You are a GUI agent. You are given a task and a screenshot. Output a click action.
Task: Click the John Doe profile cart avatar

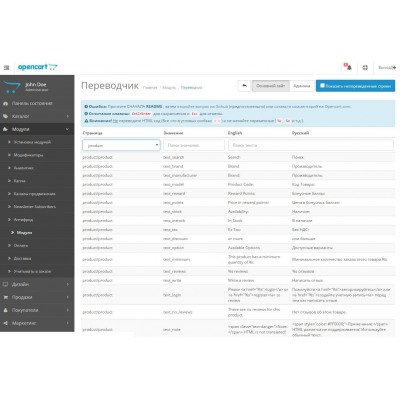coord(12,87)
